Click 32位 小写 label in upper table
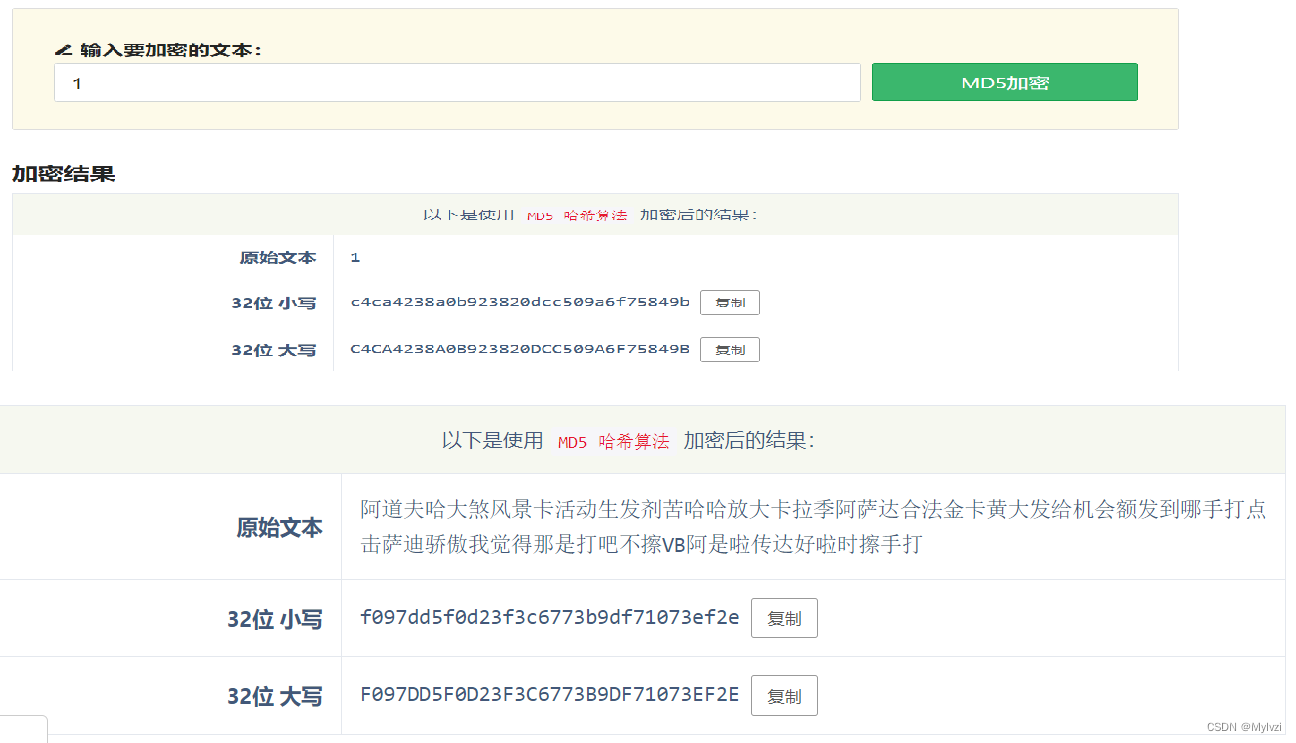 274,303
